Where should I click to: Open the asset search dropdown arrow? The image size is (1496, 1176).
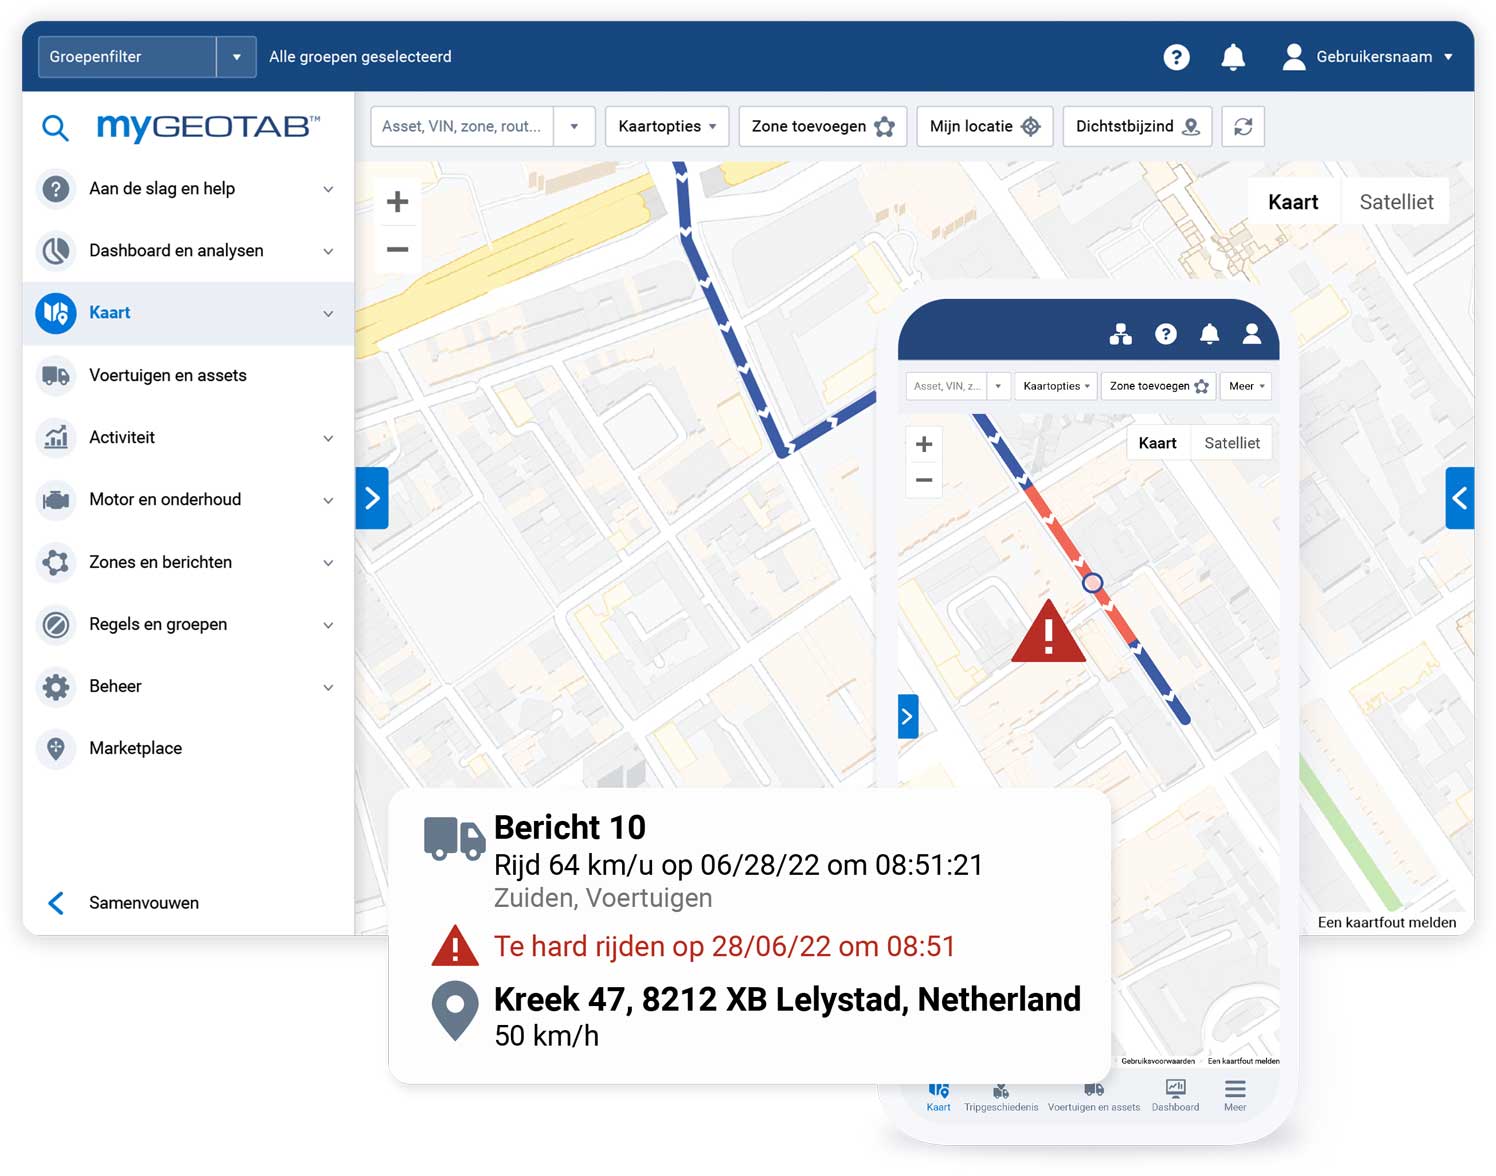point(574,126)
